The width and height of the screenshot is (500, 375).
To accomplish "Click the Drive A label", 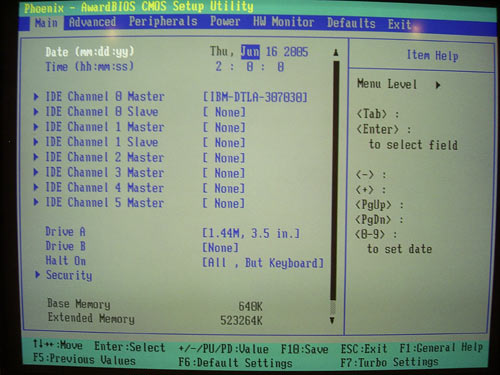I will point(65,231).
